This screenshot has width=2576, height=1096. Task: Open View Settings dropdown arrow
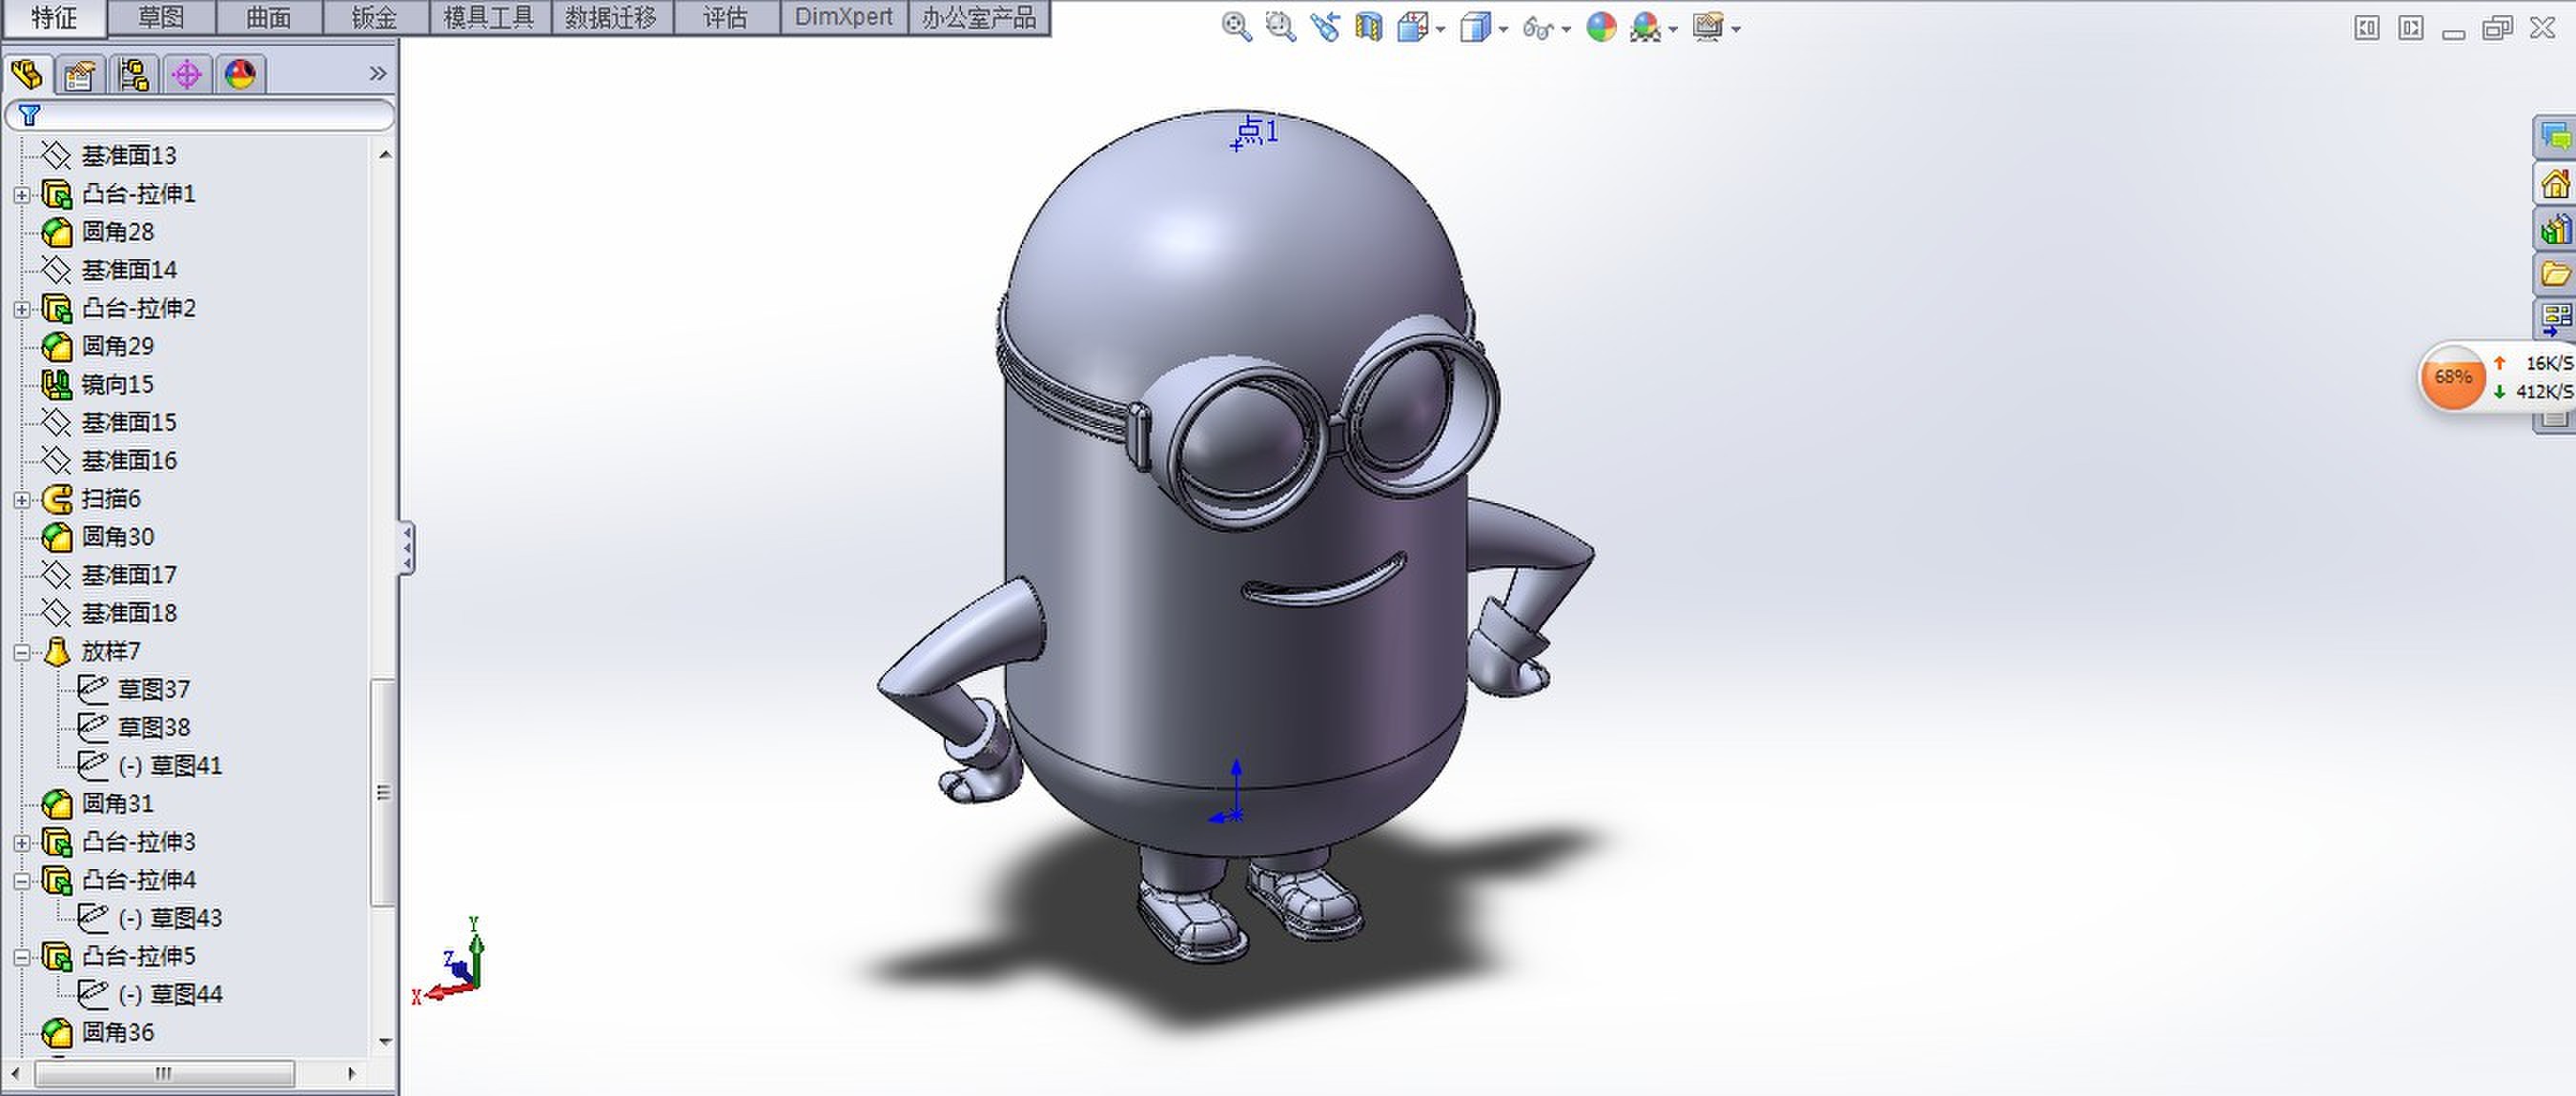[x=1736, y=30]
